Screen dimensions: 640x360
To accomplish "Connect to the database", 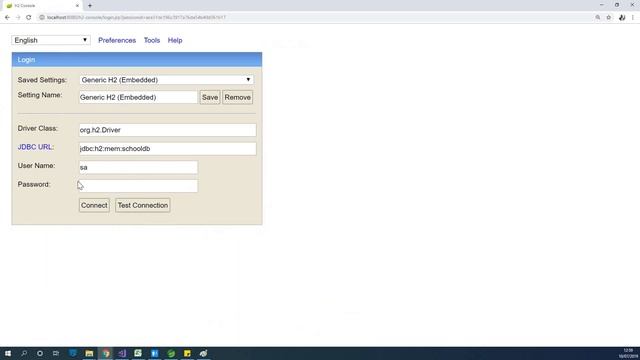I will [94, 205].
